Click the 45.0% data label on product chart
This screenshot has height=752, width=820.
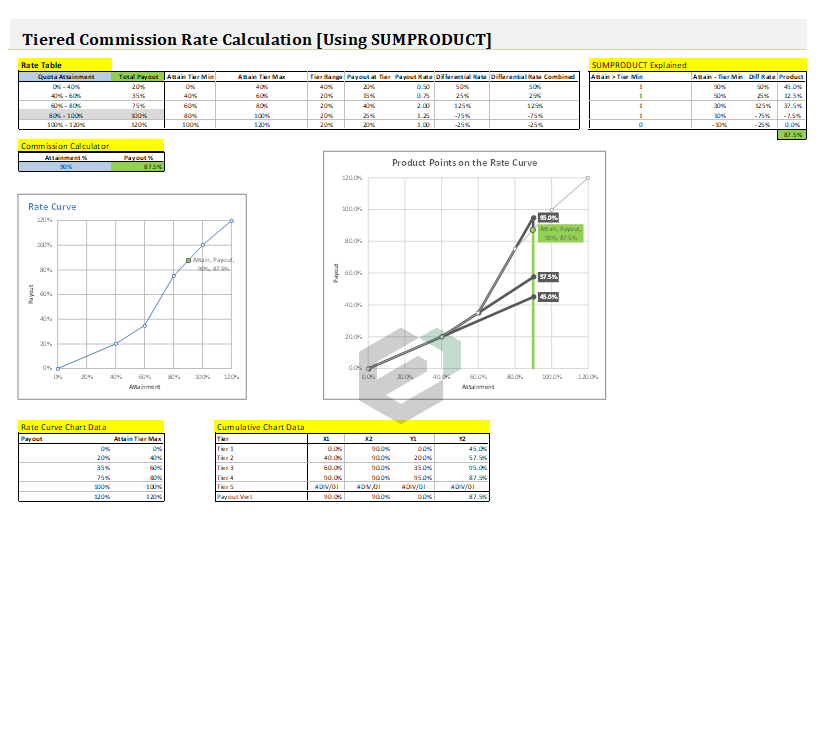tap(548, 297)
